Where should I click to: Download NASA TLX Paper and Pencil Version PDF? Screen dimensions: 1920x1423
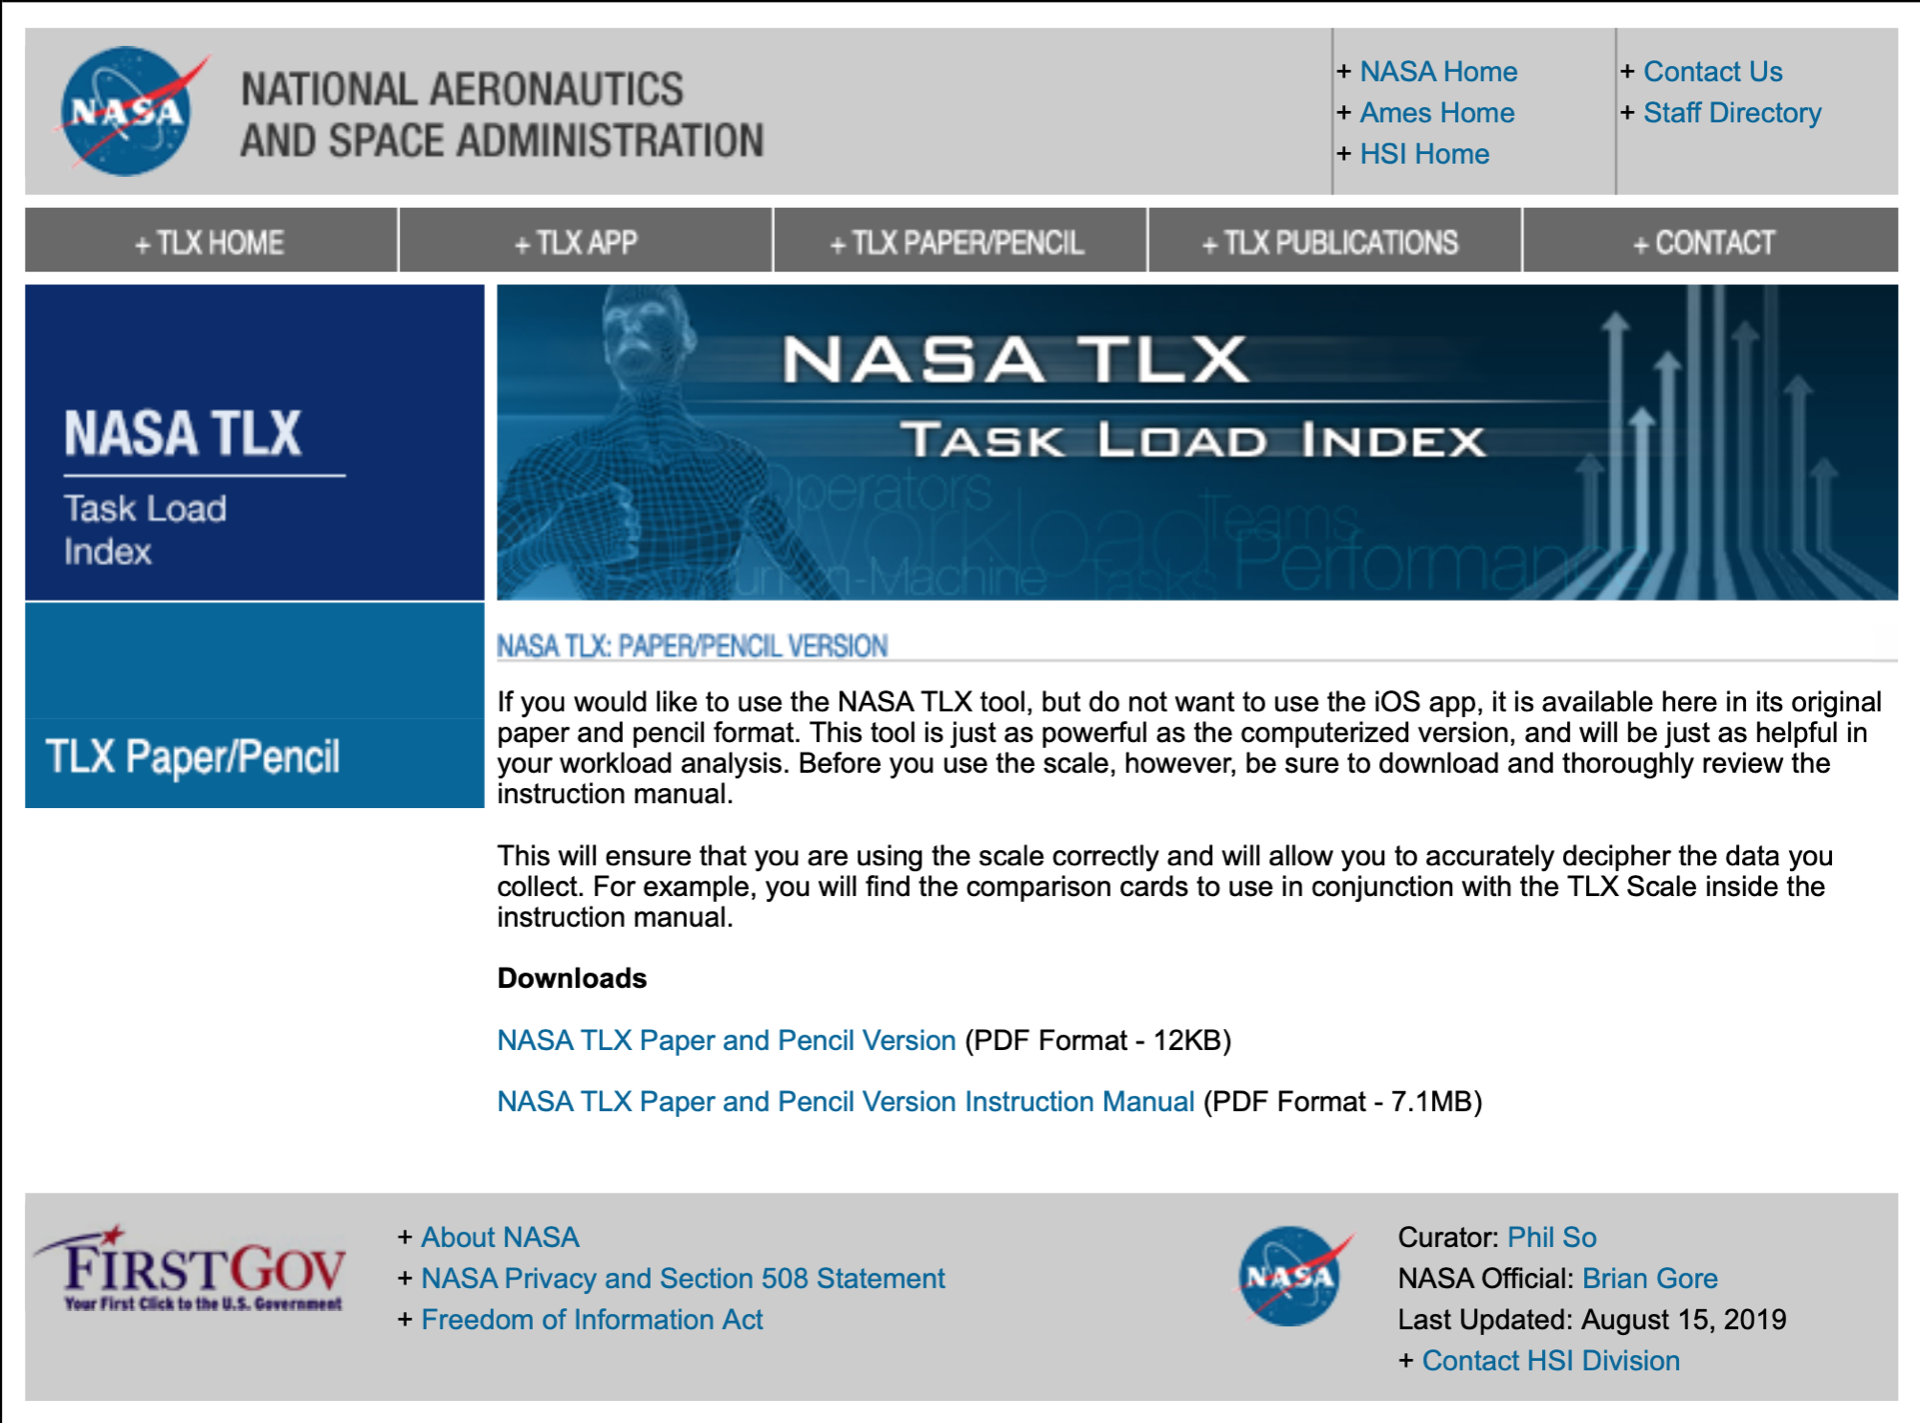[726, 1040]
